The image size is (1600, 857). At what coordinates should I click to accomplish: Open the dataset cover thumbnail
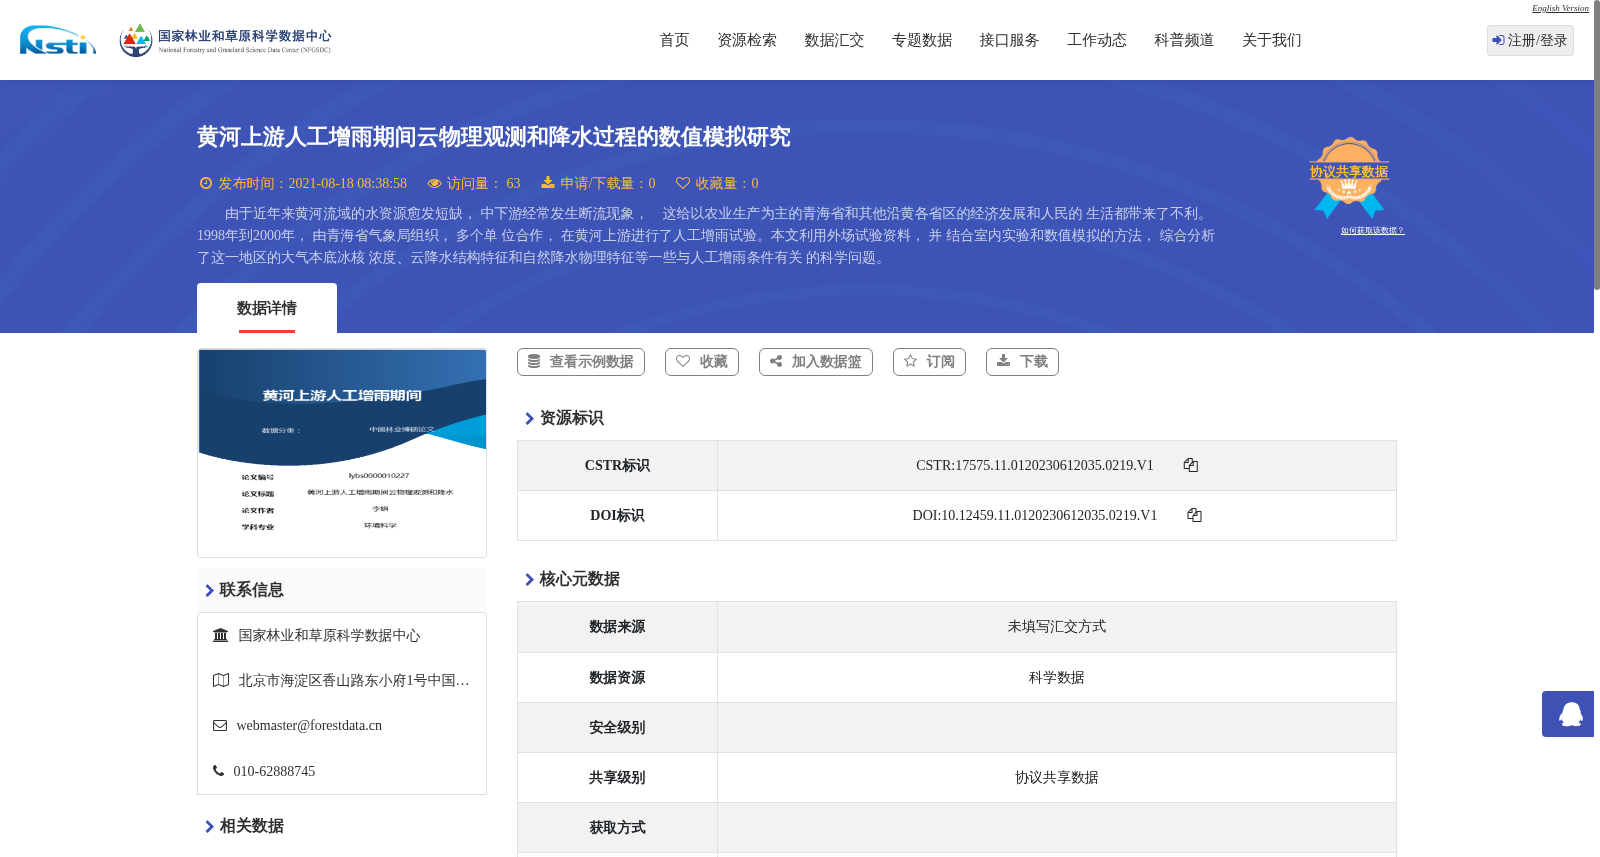pos(342,453)
